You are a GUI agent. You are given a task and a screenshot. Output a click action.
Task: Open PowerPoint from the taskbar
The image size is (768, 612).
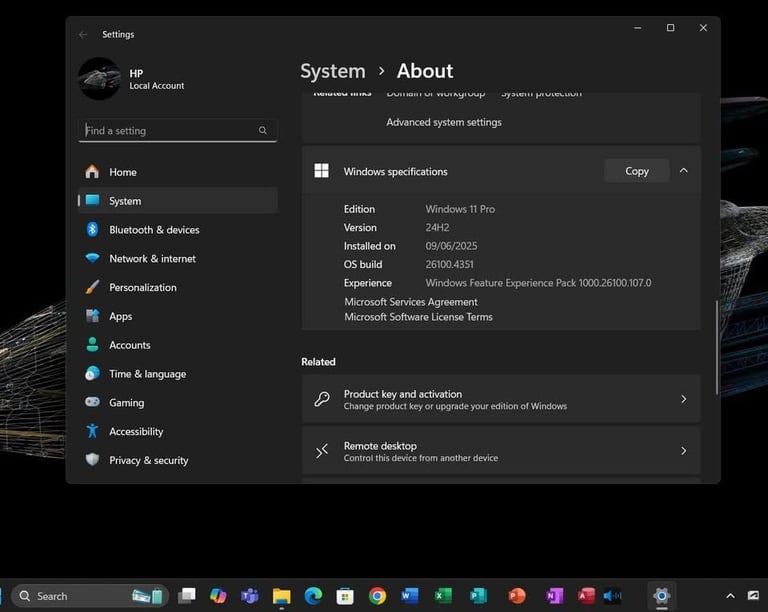coord(517,595)
